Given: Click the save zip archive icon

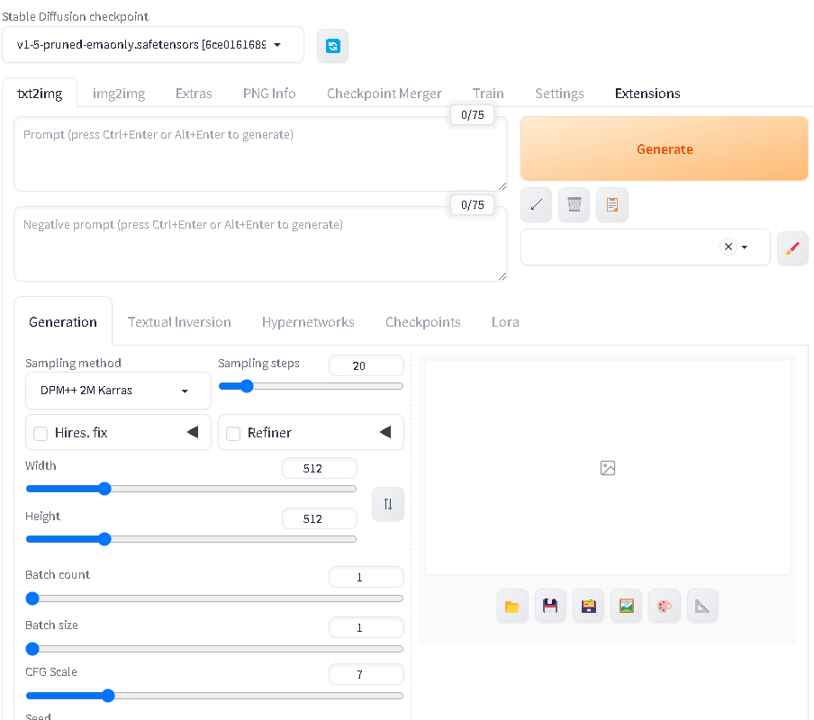Looking at the screenshot, I should pyautogui.click(x=588, y=606).
